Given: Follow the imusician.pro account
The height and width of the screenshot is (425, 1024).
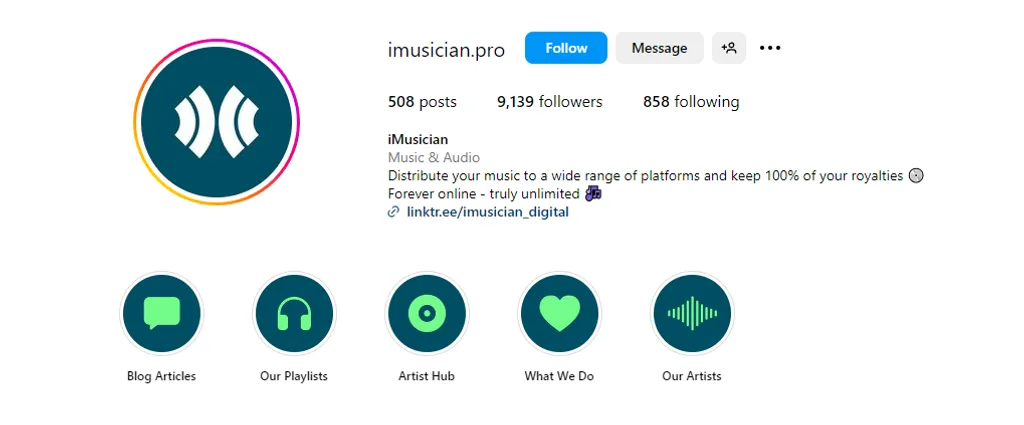Looking at the screenshot, I should [566, 48].
